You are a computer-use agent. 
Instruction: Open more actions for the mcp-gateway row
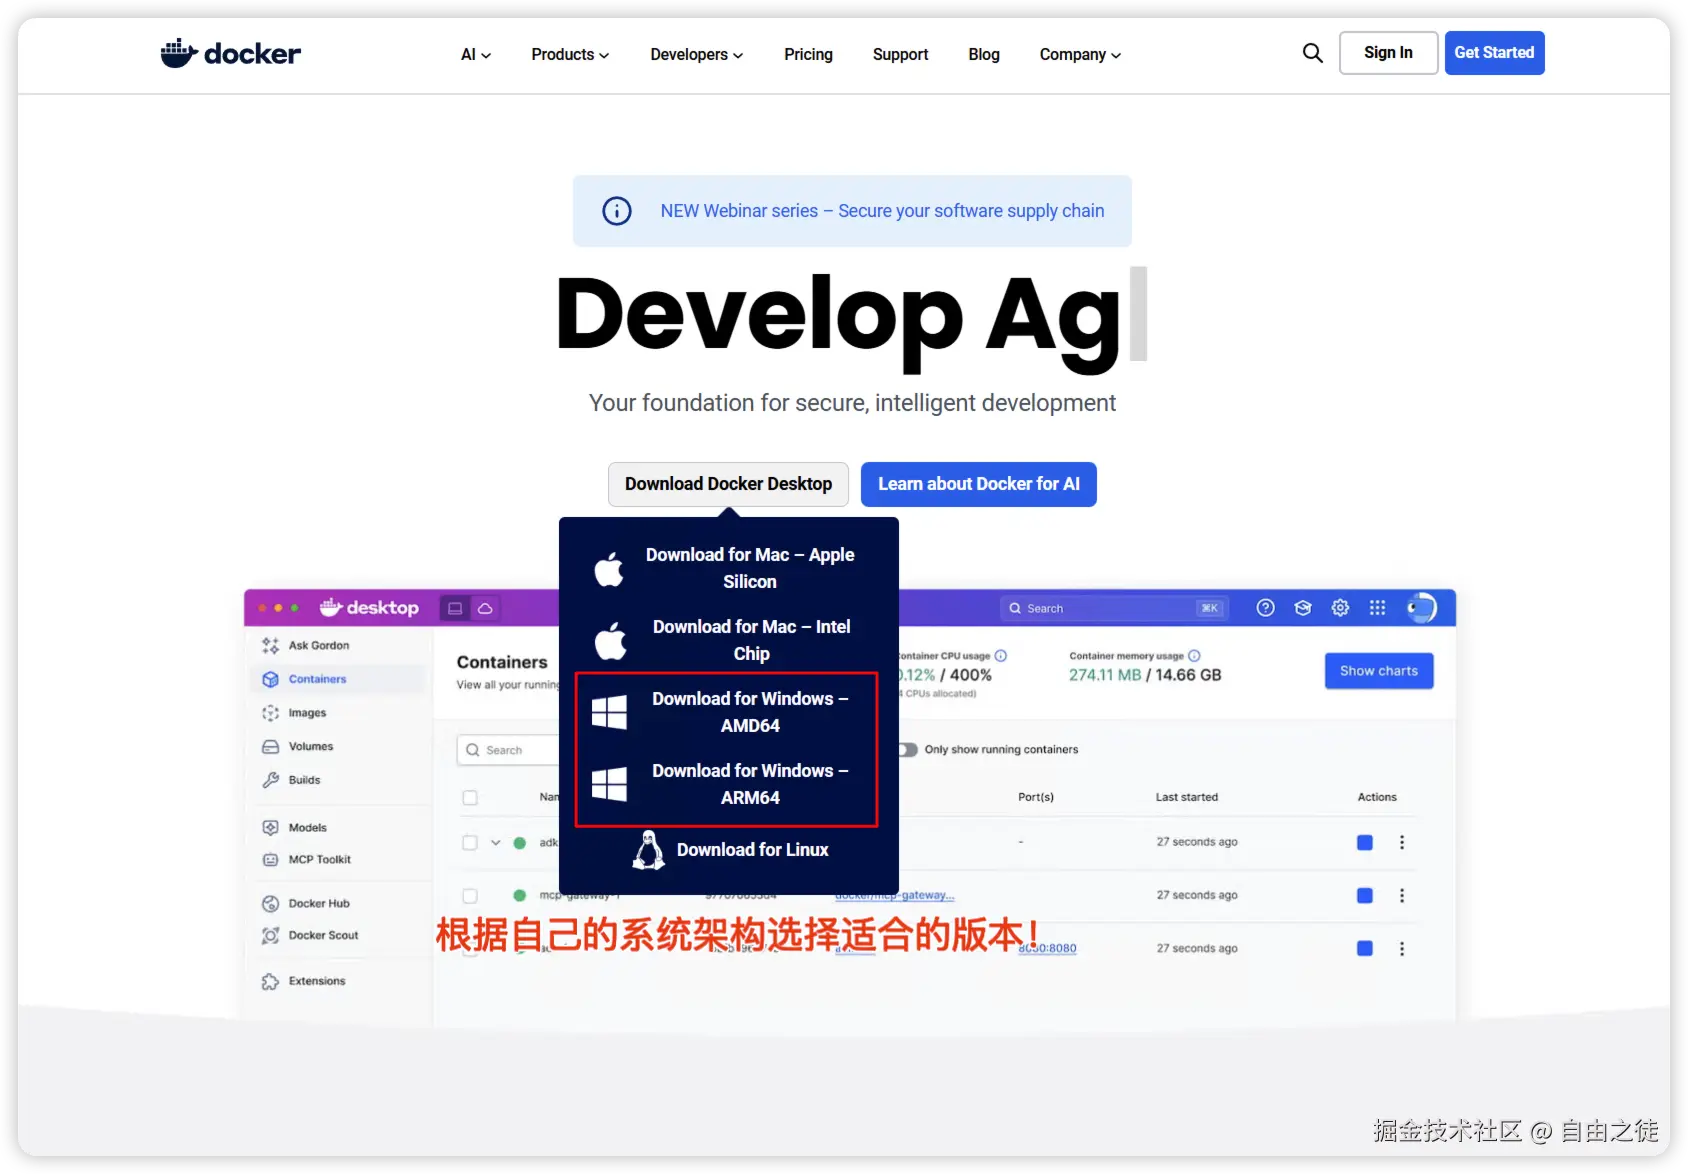pos(1402,896)
